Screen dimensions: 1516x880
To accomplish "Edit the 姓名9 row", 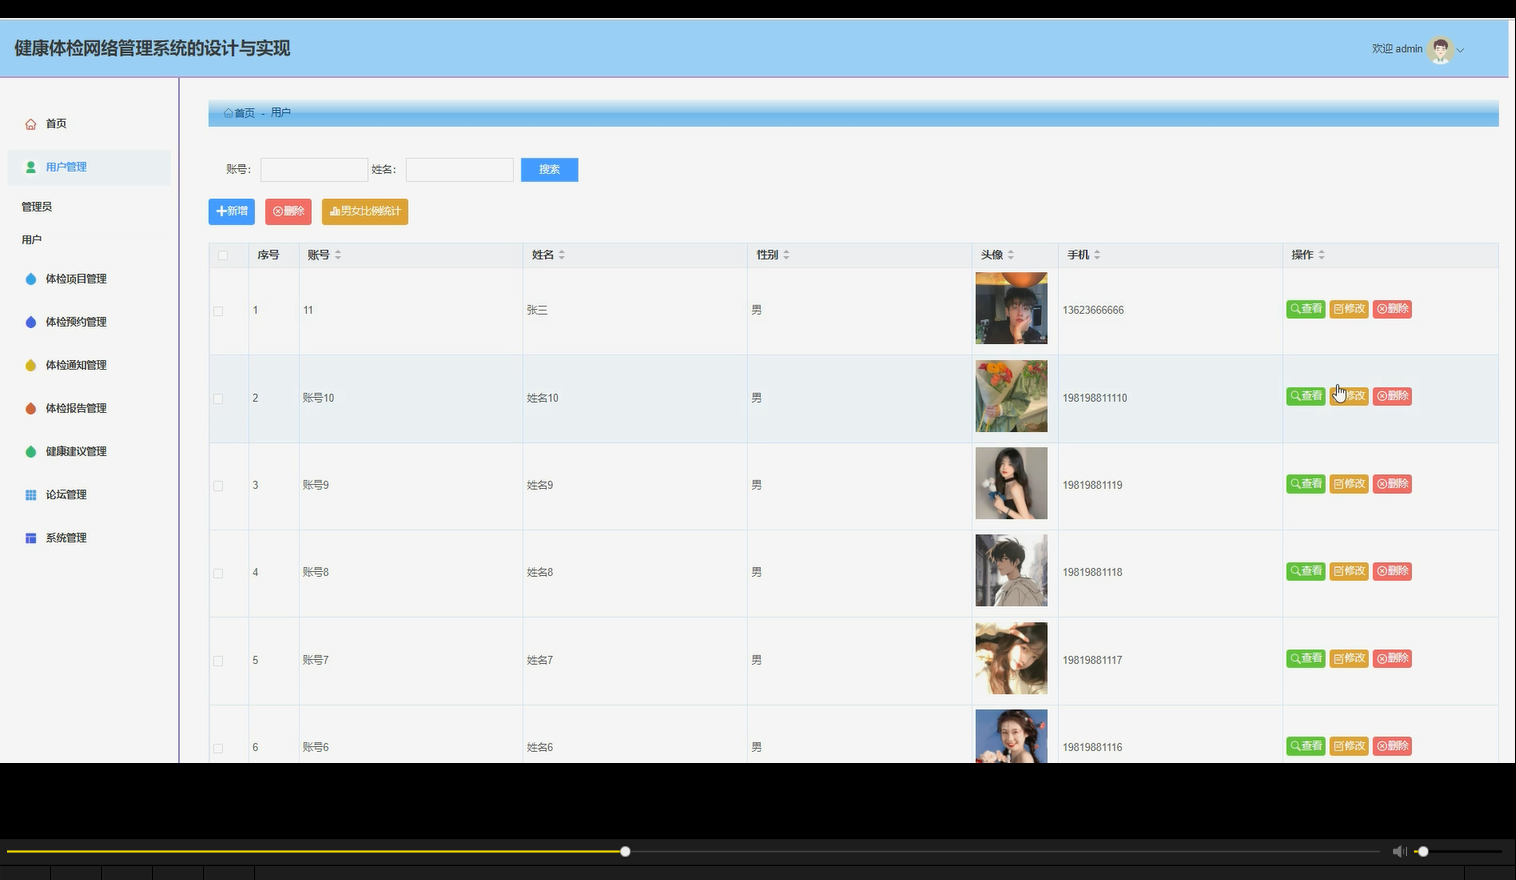I will pyautogui.click(x=1349, y=484).
